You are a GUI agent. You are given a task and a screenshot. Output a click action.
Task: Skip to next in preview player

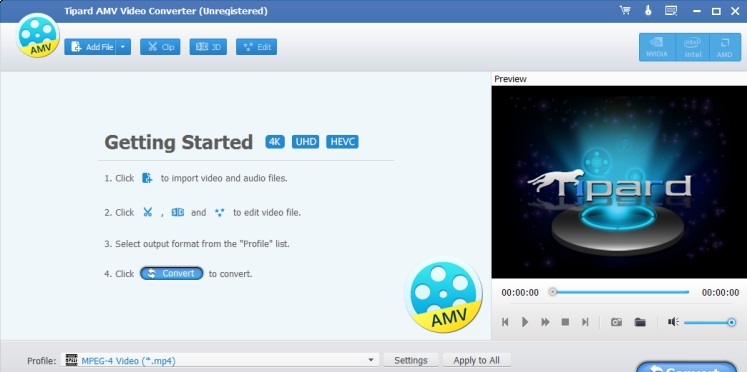(585, 322)
